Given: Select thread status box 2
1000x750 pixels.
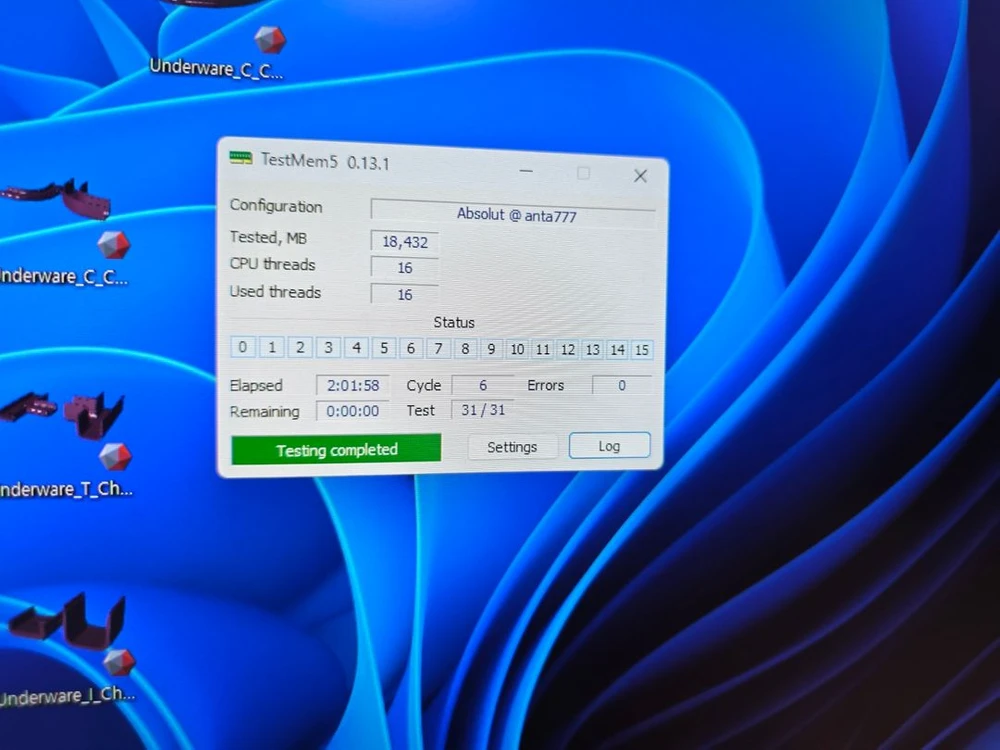Looking at the screenshot, I should point(300,348).
